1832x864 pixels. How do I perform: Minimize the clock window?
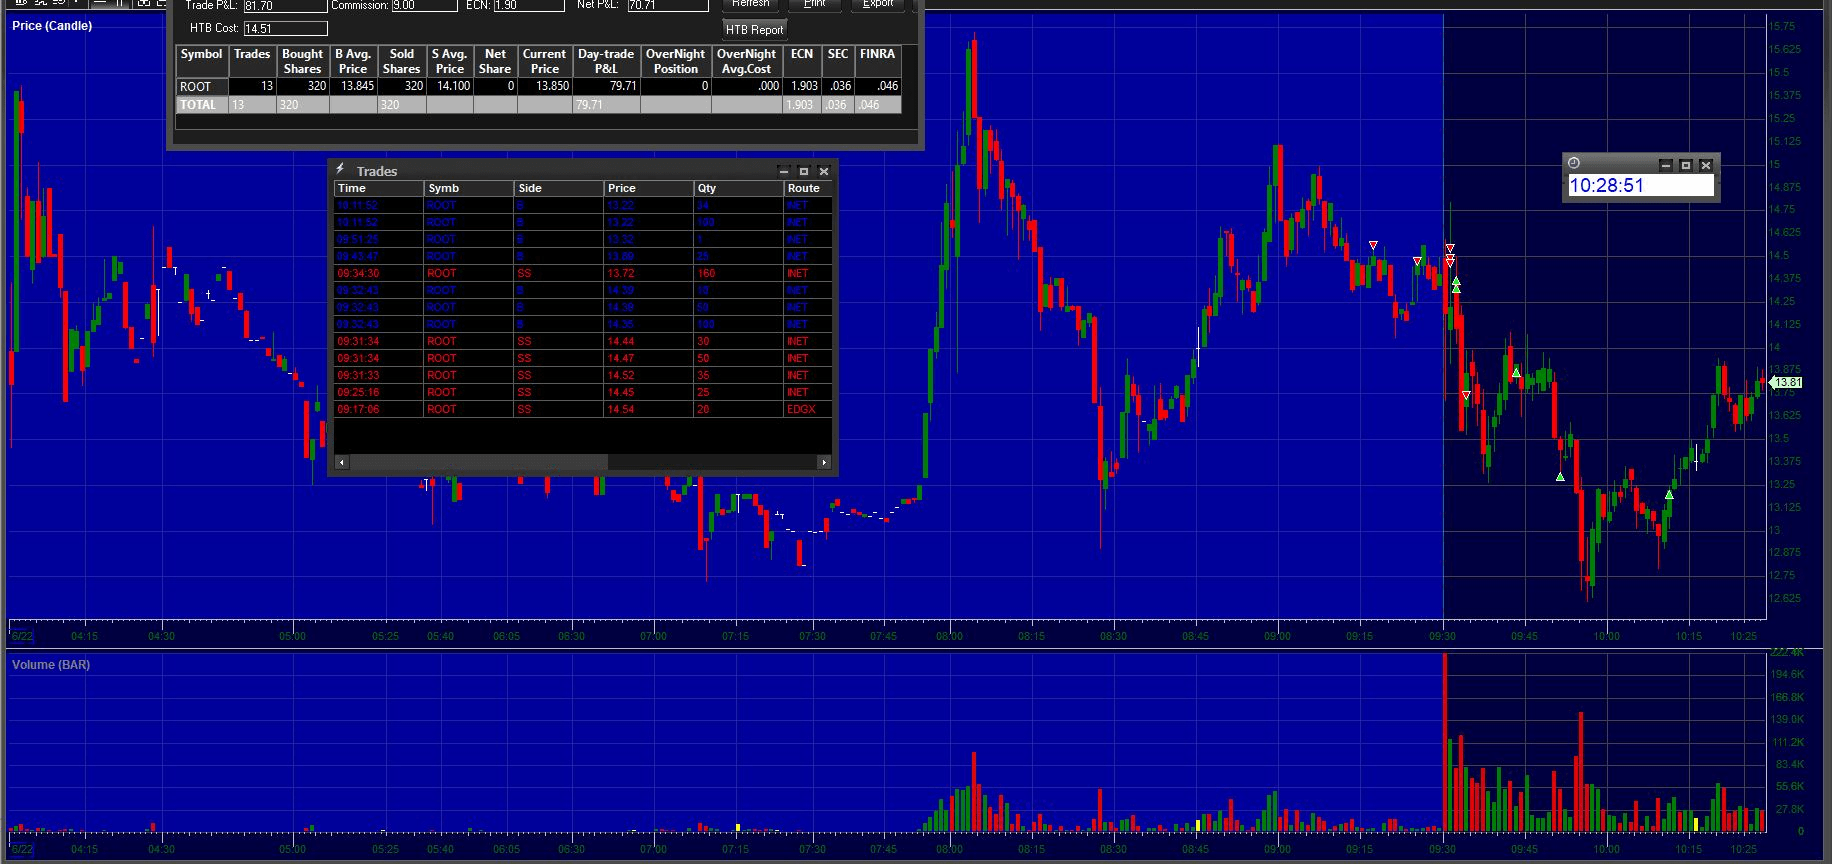tap(1665, 165)
